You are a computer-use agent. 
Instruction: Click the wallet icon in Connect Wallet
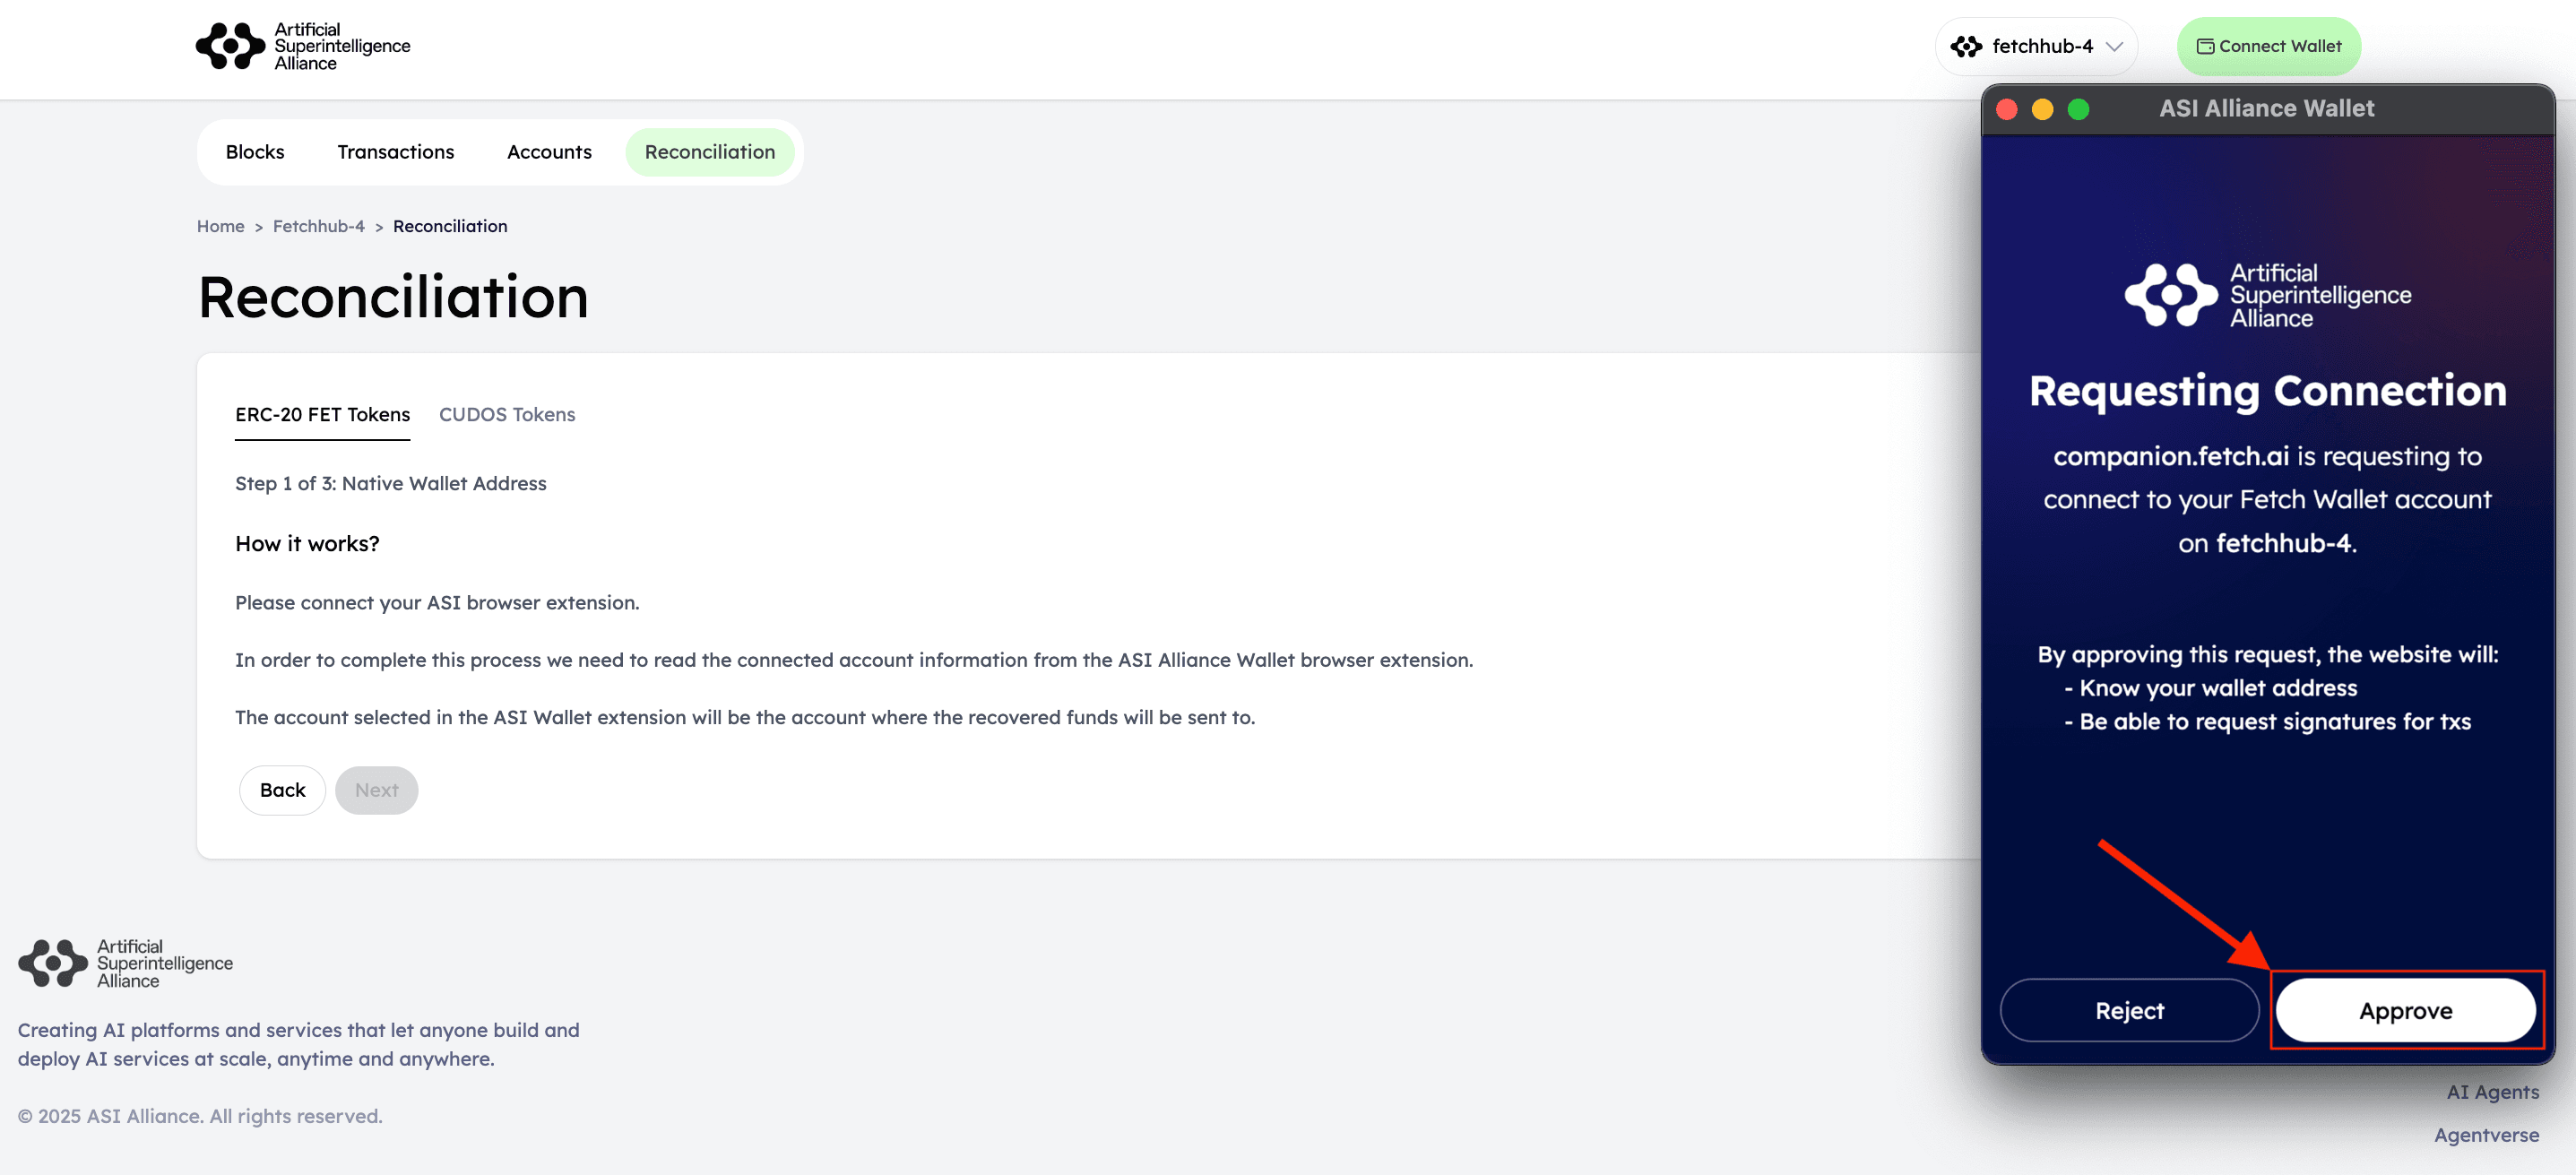click(x=2204, y=46)
